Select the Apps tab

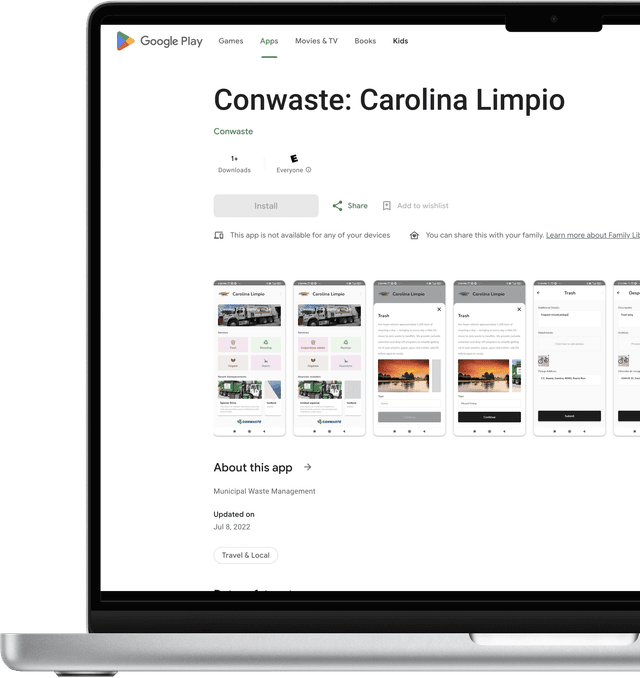coord(269,41)
